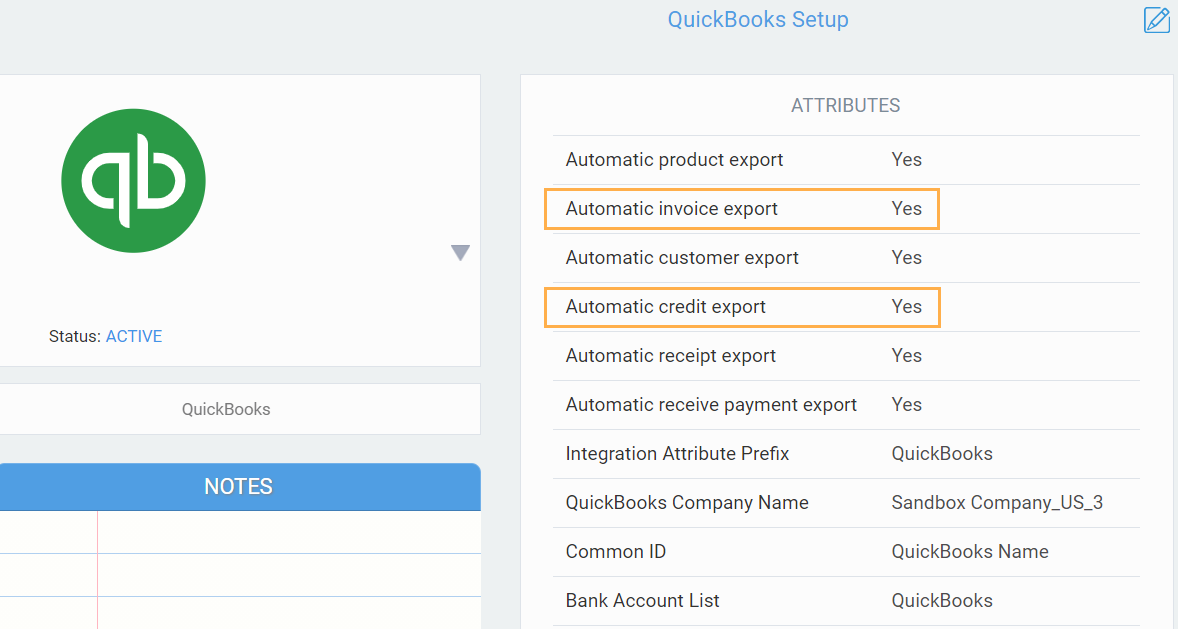Viewport: 1178px width, 629px height.
Task: Open the QuickBooks Setup title link
Action: tap(758, 19)
